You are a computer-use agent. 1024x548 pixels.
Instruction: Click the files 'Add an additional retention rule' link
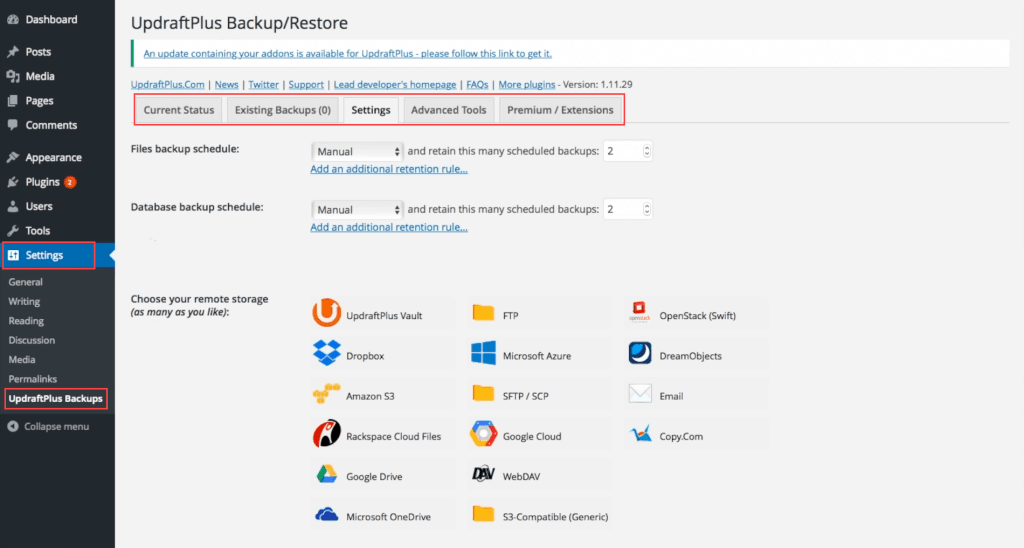pyautogui.click(x=389, y=169)
